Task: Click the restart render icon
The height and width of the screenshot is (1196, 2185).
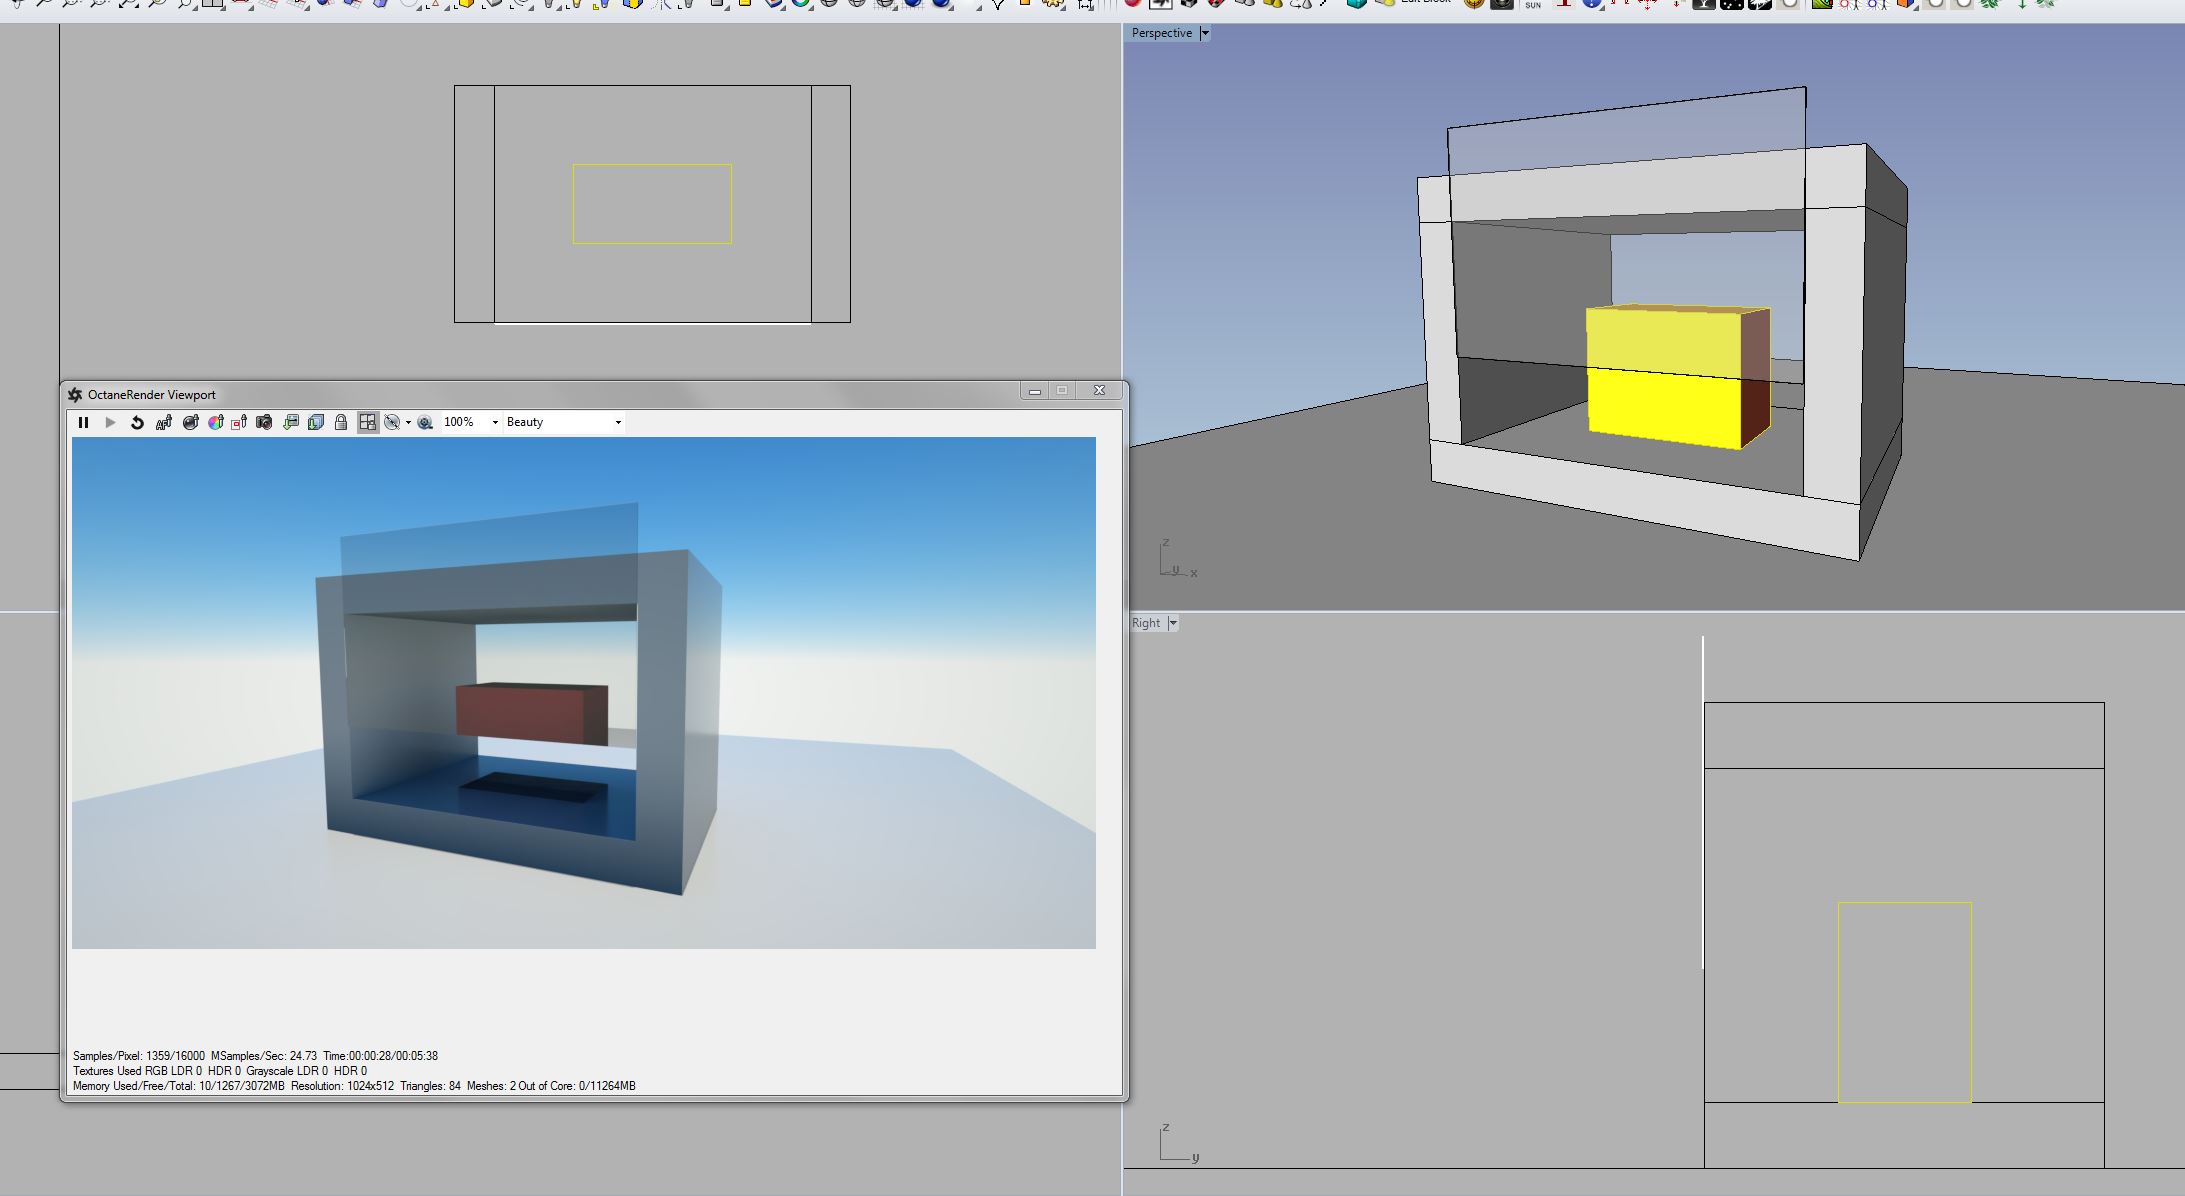Action: tap(137, 422)
